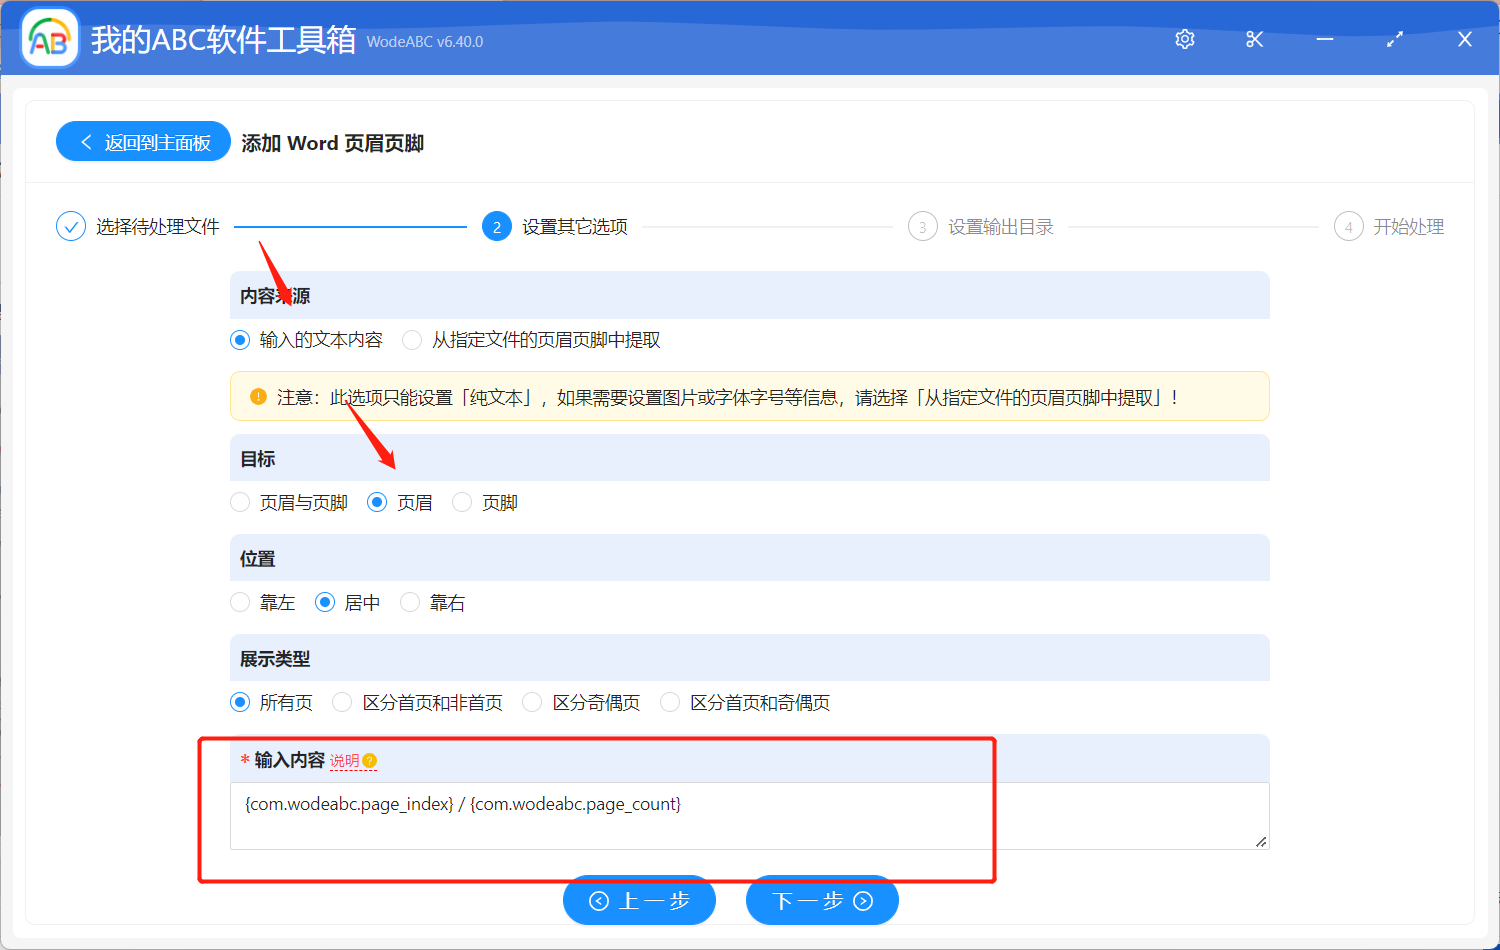Select 靠右 alignment option

tap(410, 602)
